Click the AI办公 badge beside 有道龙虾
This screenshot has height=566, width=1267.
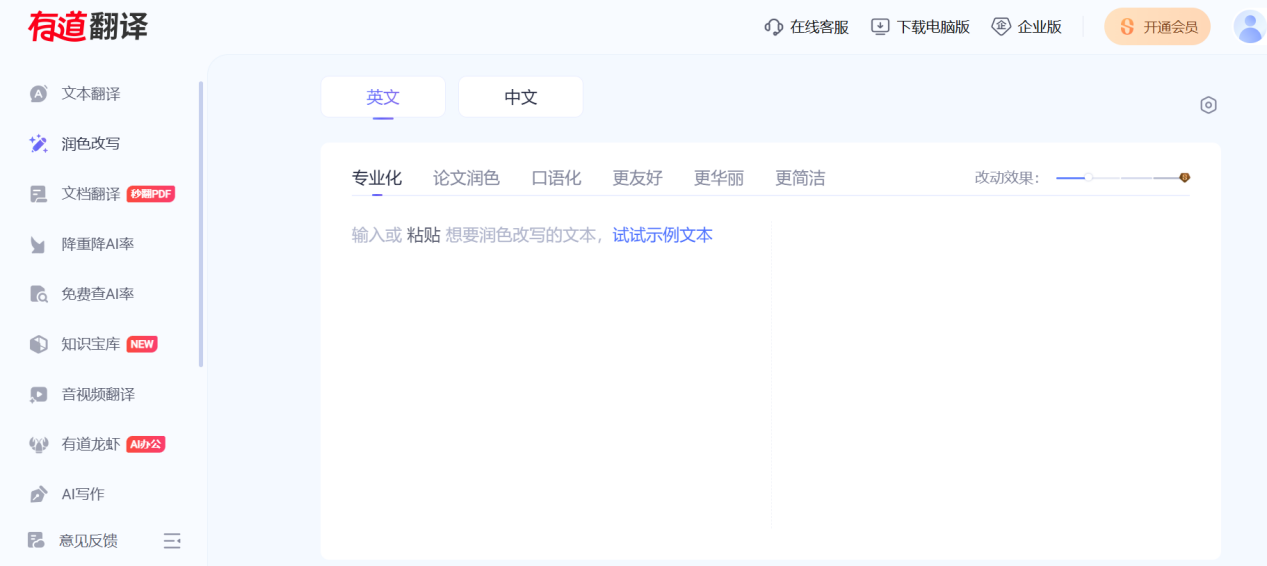146,444
